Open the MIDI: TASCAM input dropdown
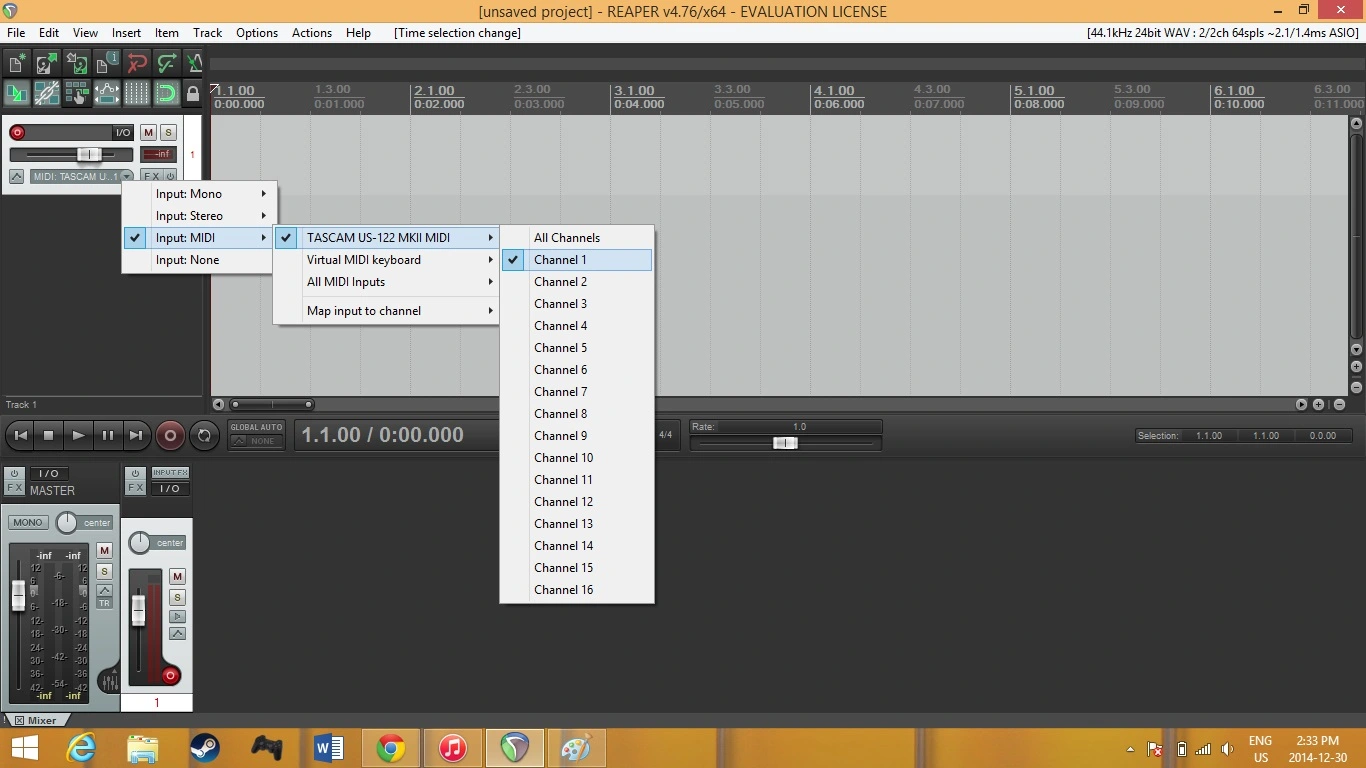The height and width of the screenshot is (768, 1366). pos(82,176)
